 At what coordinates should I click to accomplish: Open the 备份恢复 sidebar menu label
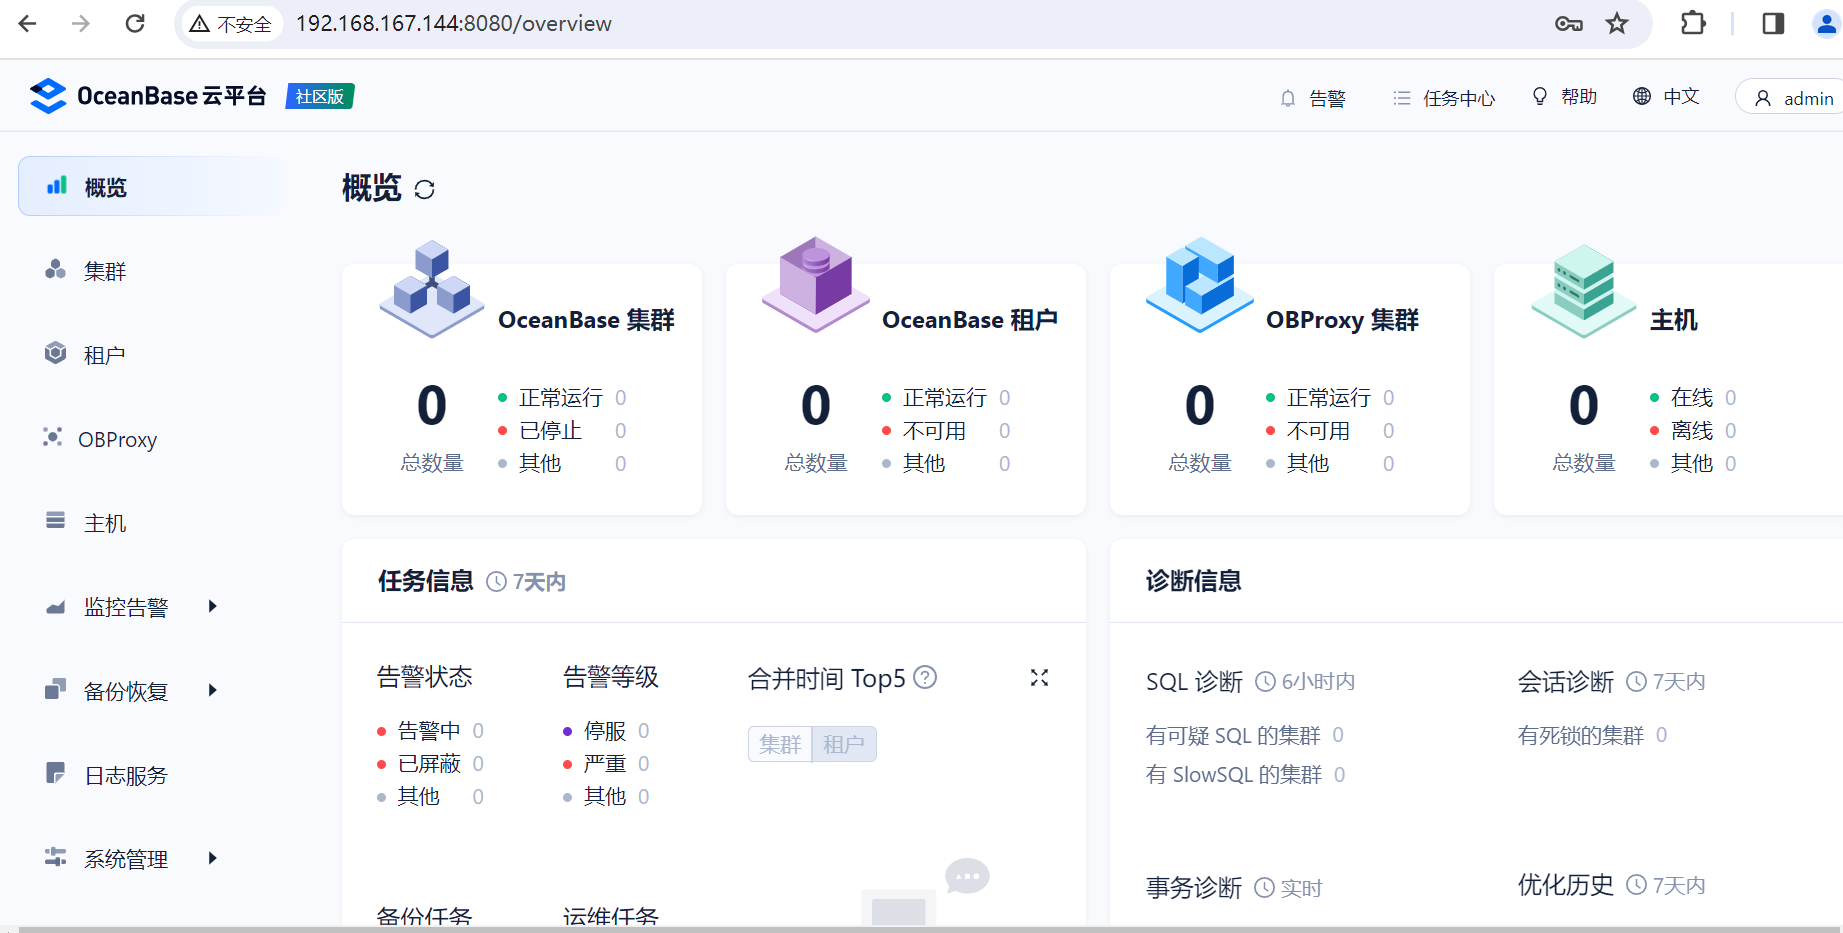pos(126,691)
